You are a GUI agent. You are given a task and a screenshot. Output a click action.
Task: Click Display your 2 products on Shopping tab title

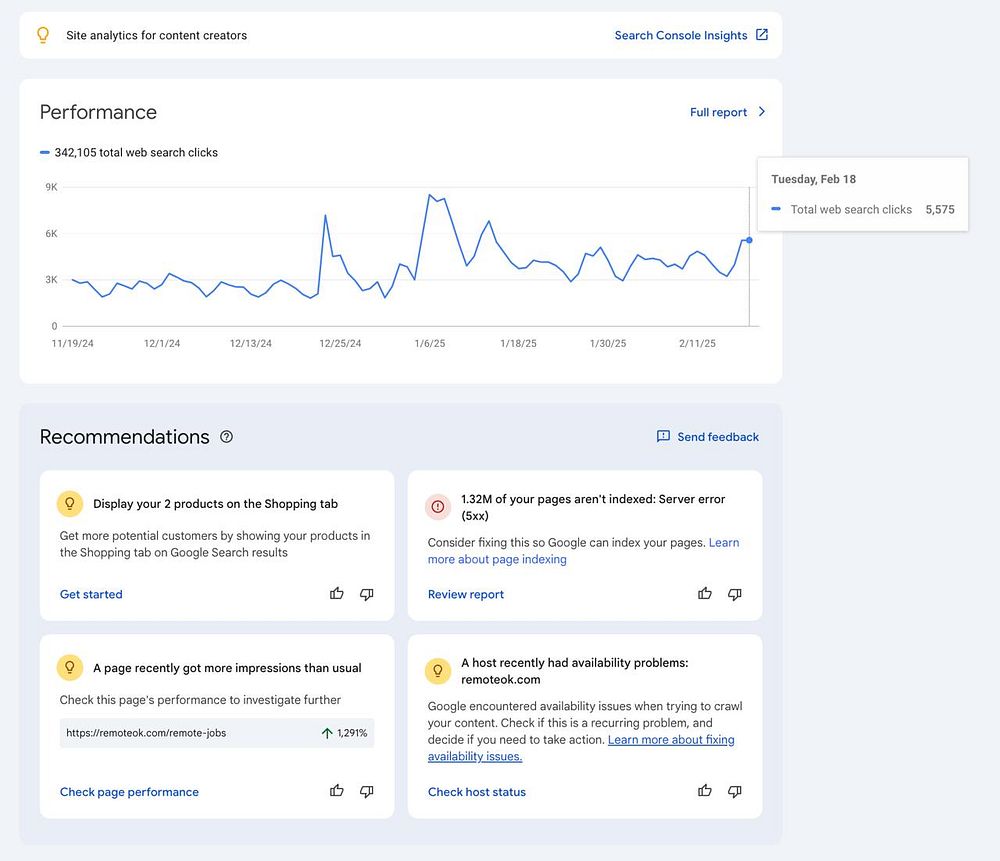click(x=216, y=504)
